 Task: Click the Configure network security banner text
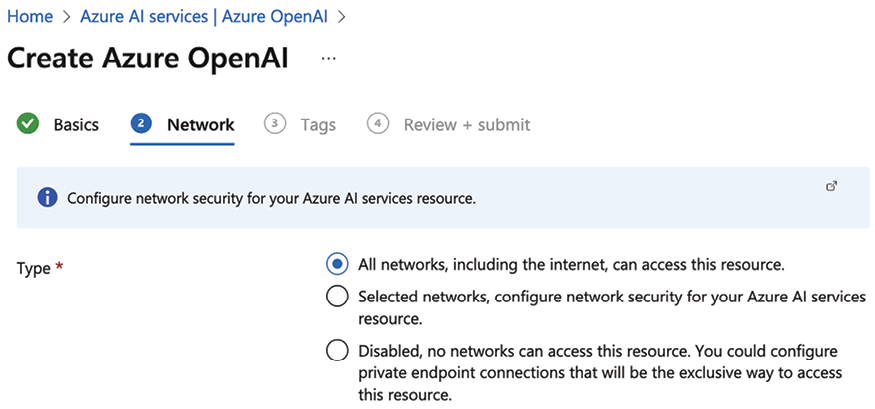[x=271, y=199]
